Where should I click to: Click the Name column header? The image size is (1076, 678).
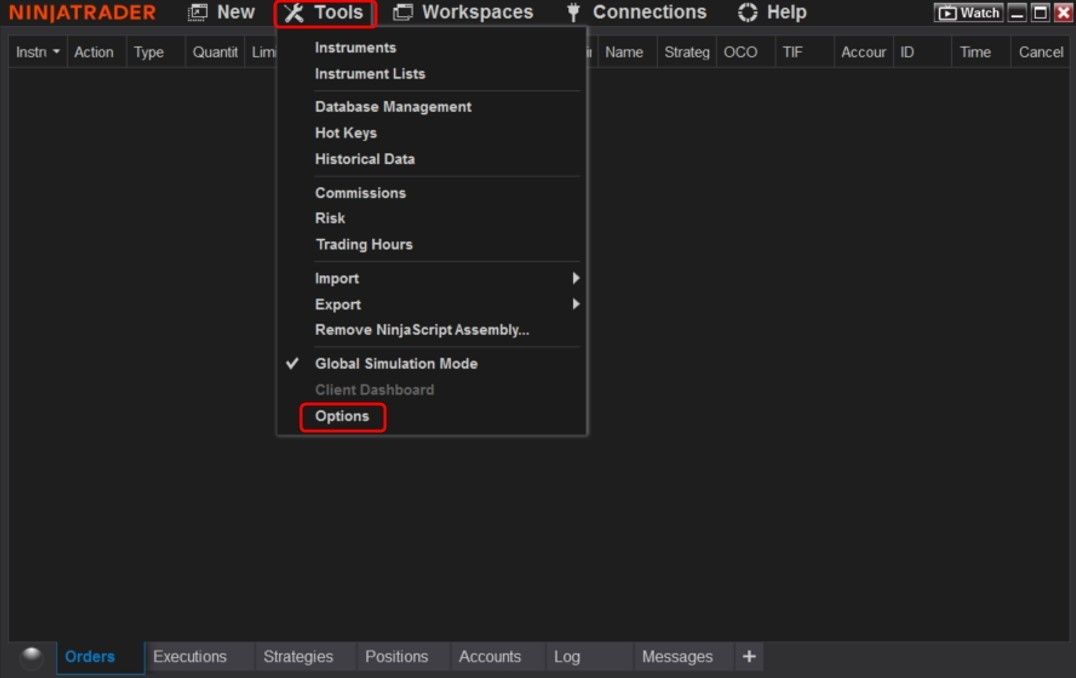tap(627, 52)
